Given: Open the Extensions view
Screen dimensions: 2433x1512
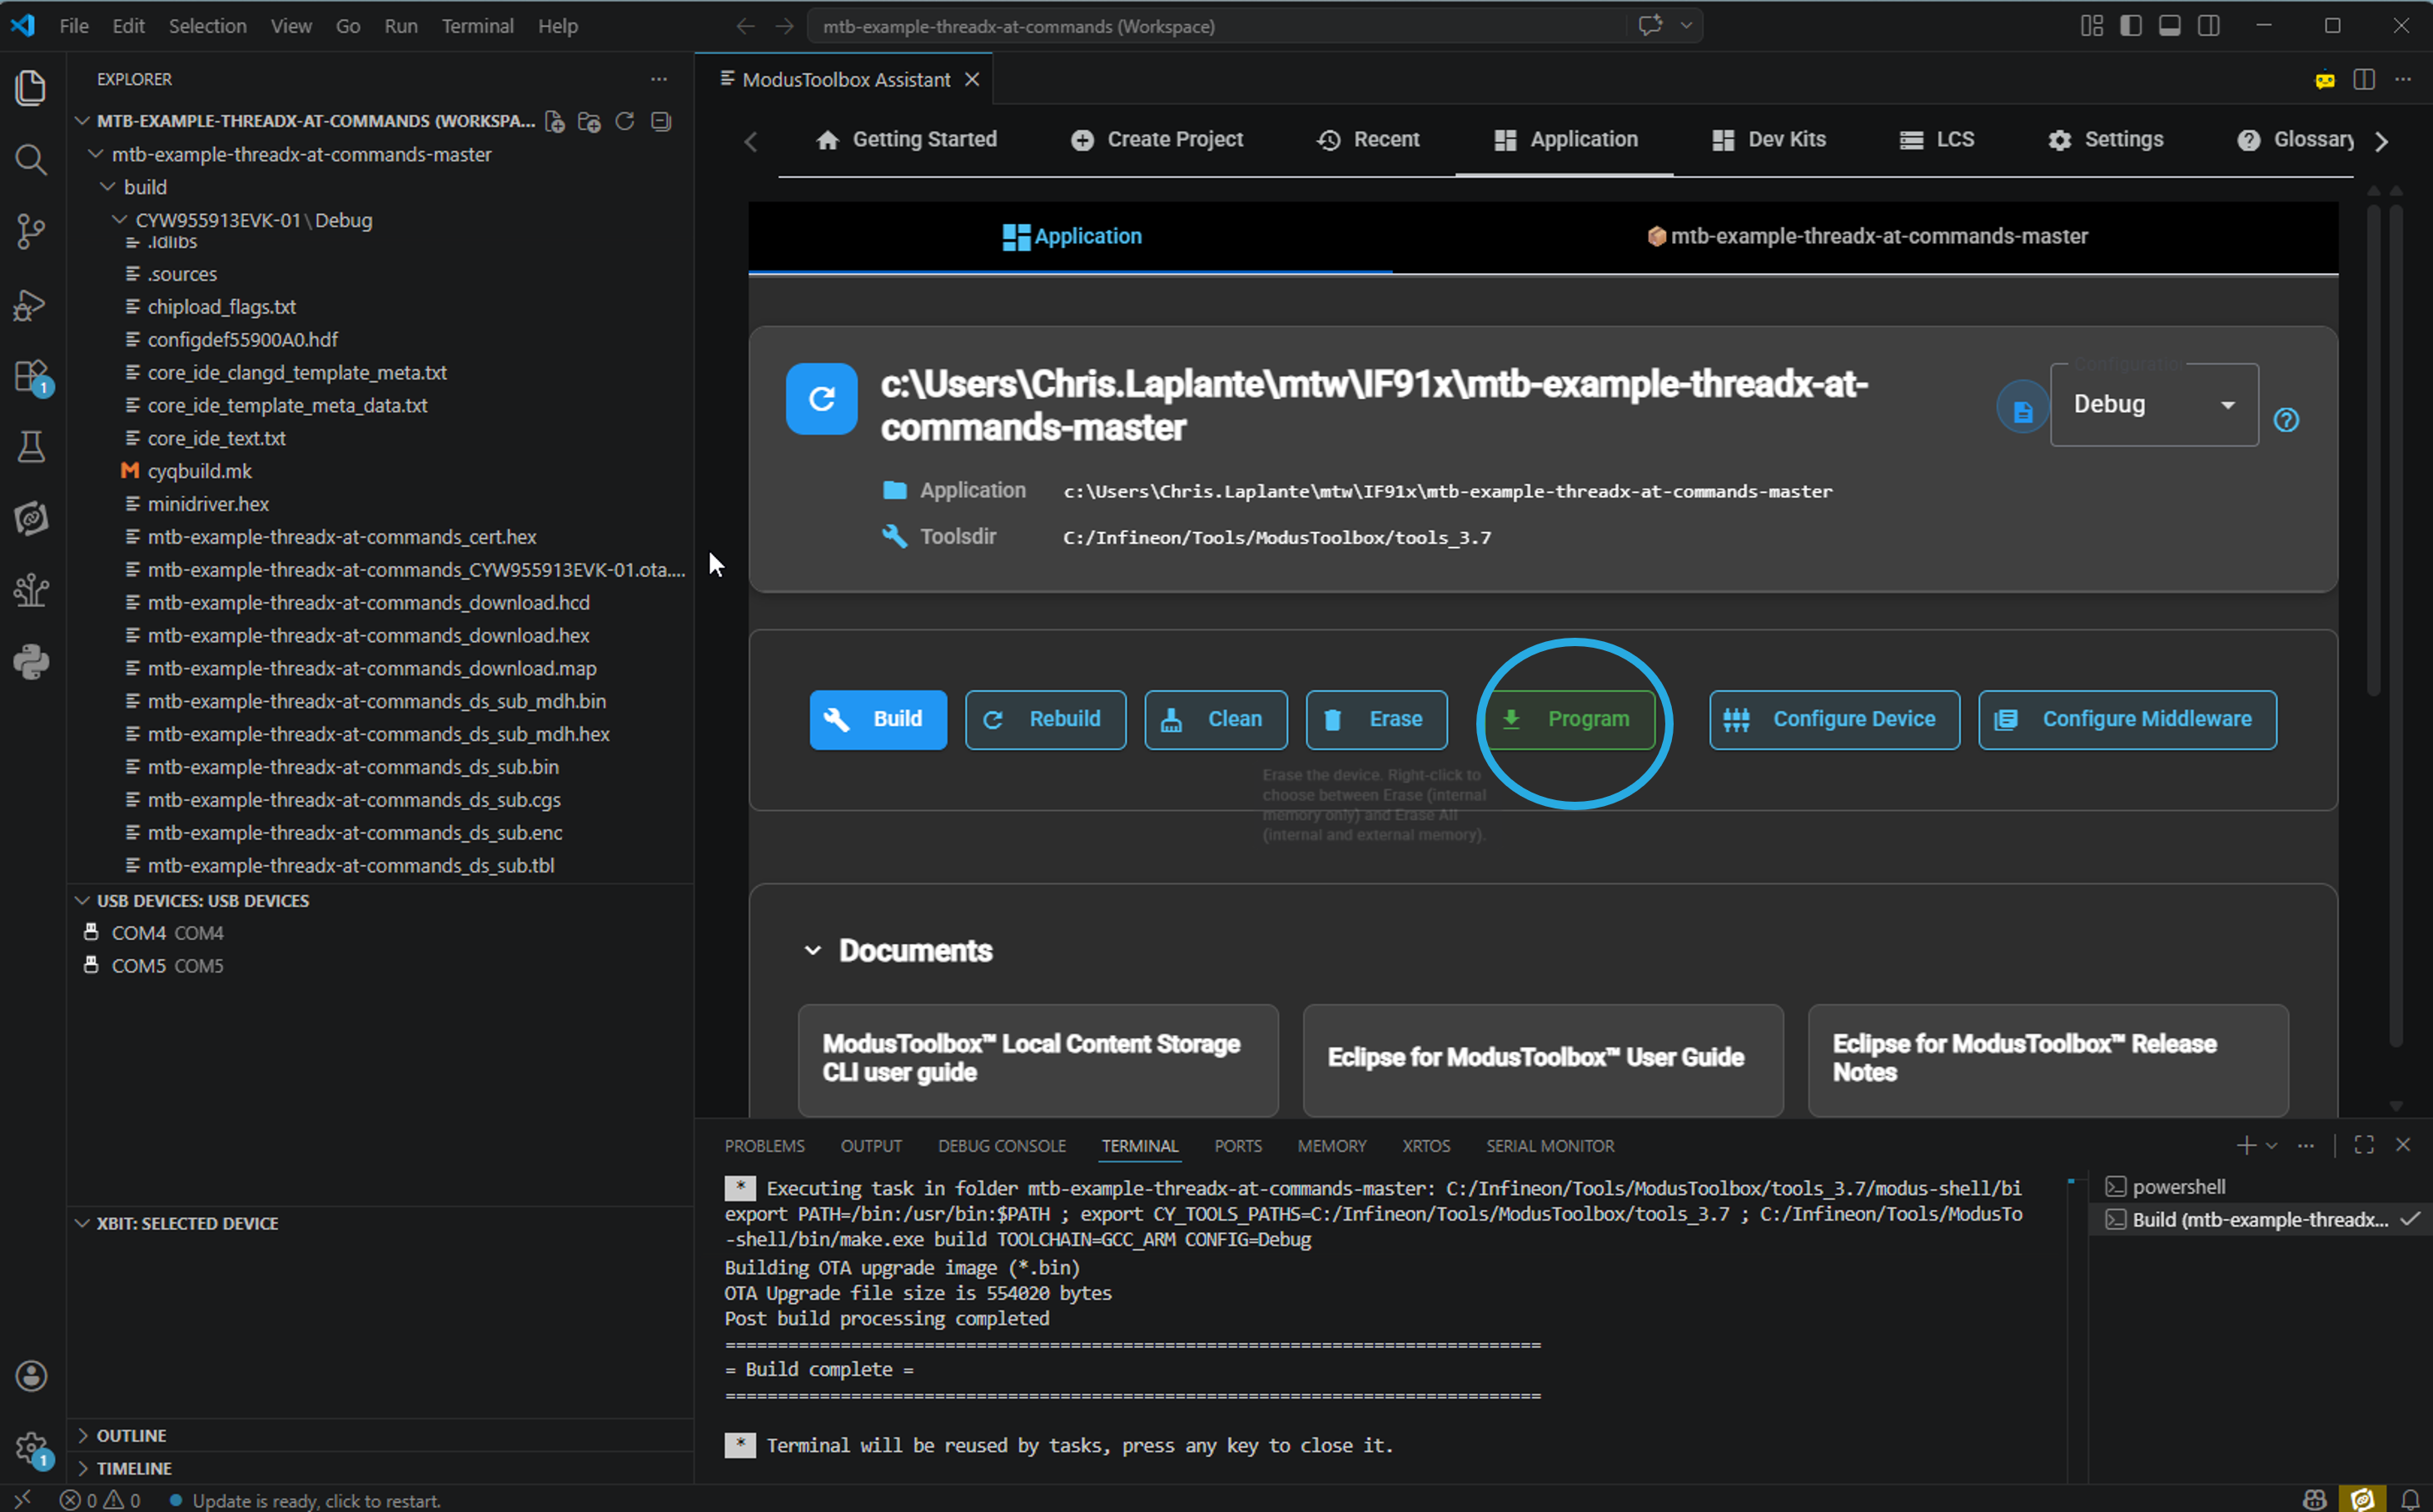Looking at the screenshot, I should (x=31, y=376).
